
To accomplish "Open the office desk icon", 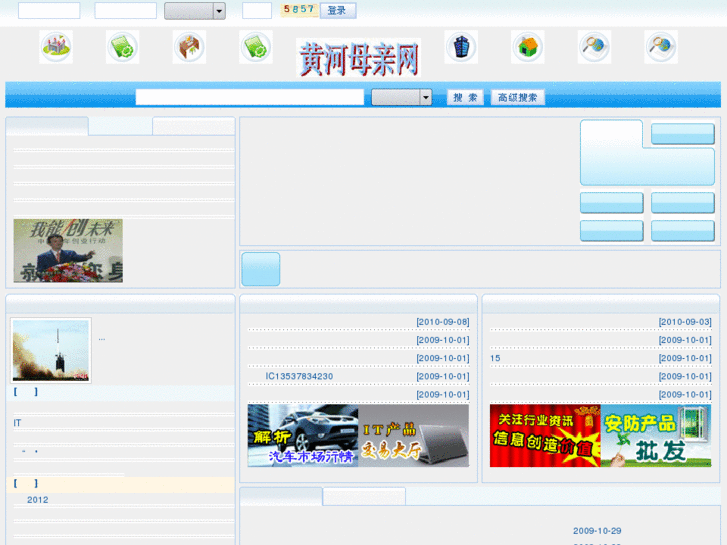I will click(189, 47).
